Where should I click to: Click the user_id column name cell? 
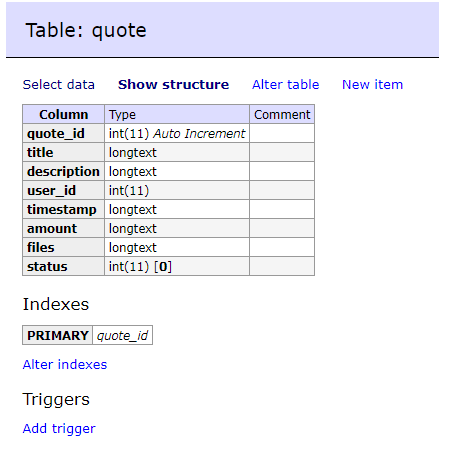(63, 191)
